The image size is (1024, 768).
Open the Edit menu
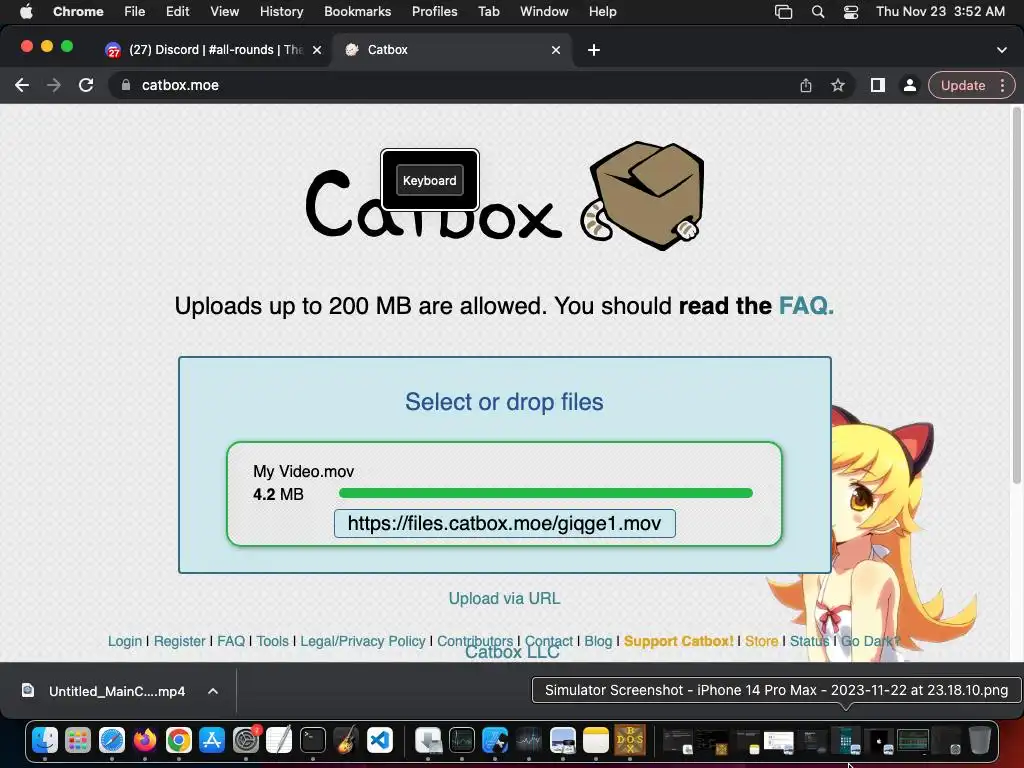(x=178, y=12)
